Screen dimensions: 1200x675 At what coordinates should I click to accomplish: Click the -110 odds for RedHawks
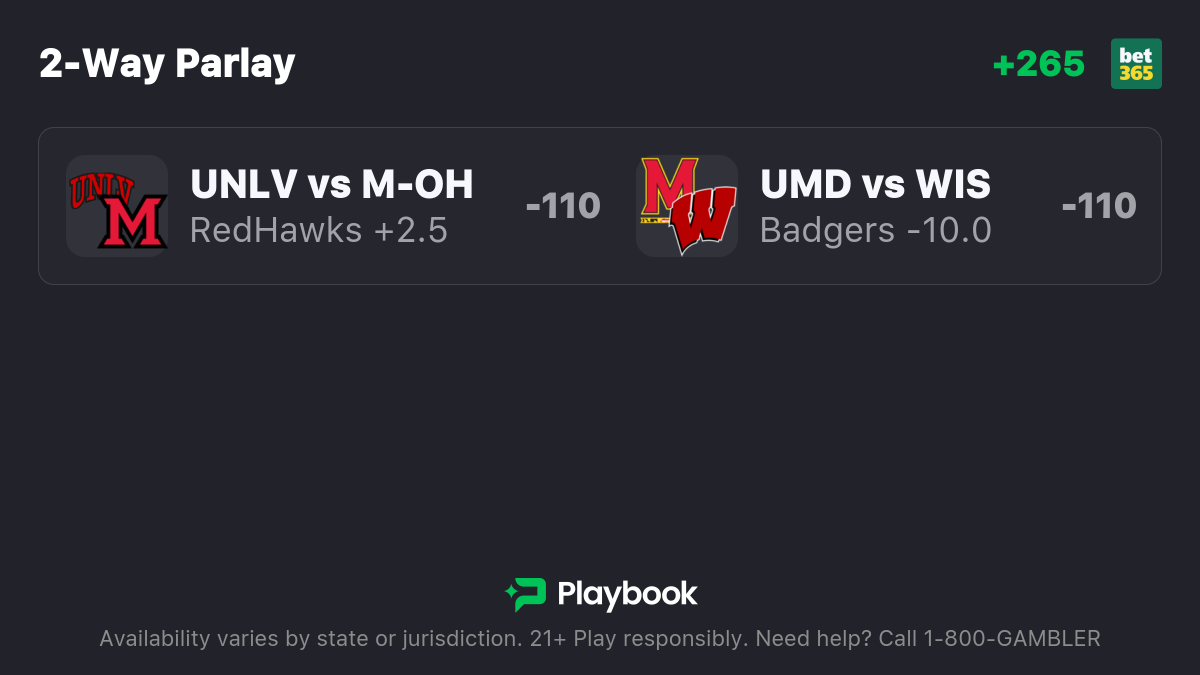tap(563, 206)
